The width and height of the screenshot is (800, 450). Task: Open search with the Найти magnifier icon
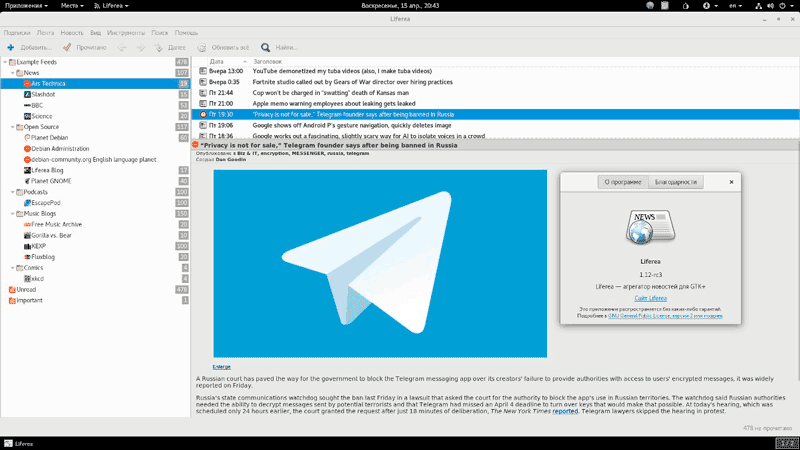[x=266, y=47]
